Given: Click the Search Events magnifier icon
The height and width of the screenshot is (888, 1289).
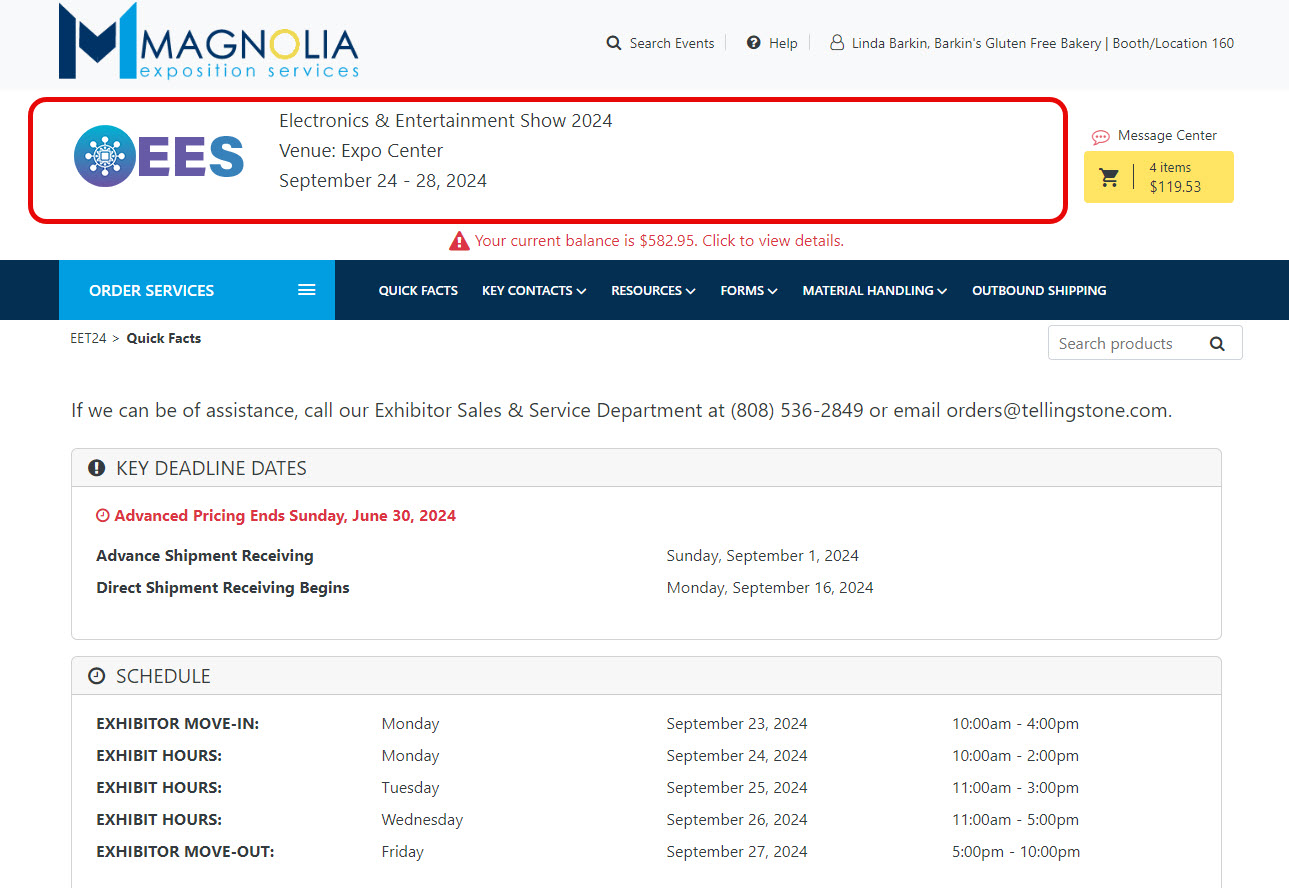Looking at the screenshot, I should click(614, 43).
